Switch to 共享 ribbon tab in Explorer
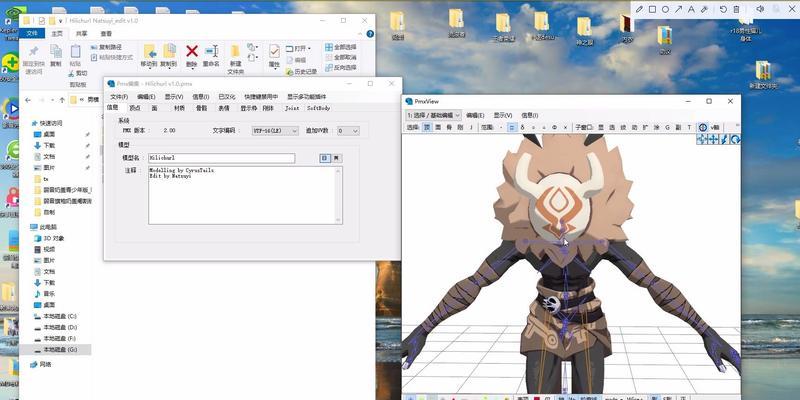 point(82,33)
